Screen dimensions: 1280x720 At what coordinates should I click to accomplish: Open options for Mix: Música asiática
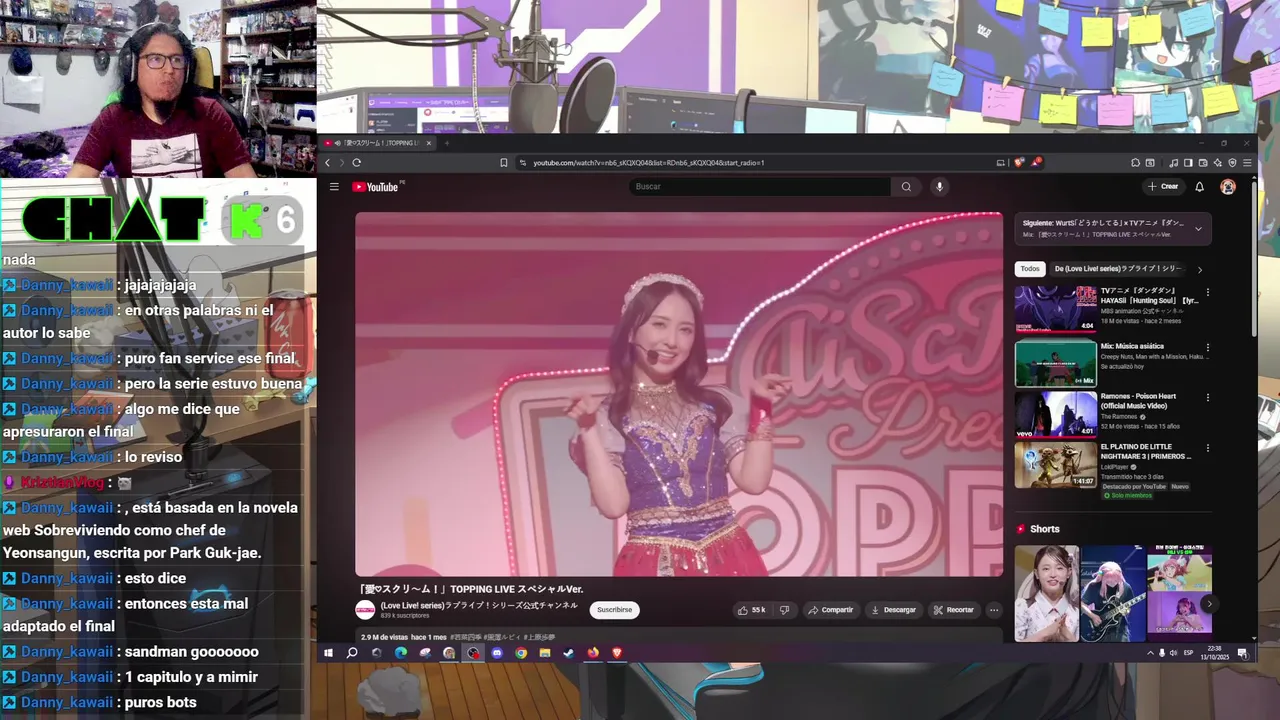[x=1207, y=347]
